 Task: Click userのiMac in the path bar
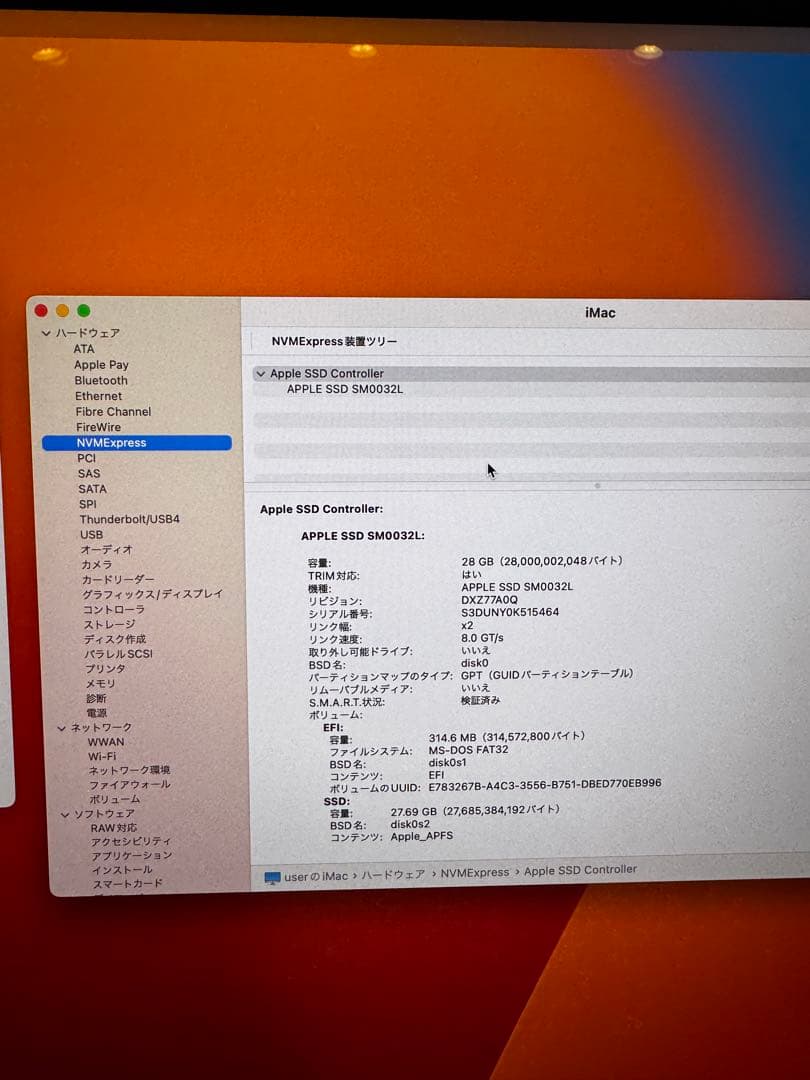coord(316,877)
